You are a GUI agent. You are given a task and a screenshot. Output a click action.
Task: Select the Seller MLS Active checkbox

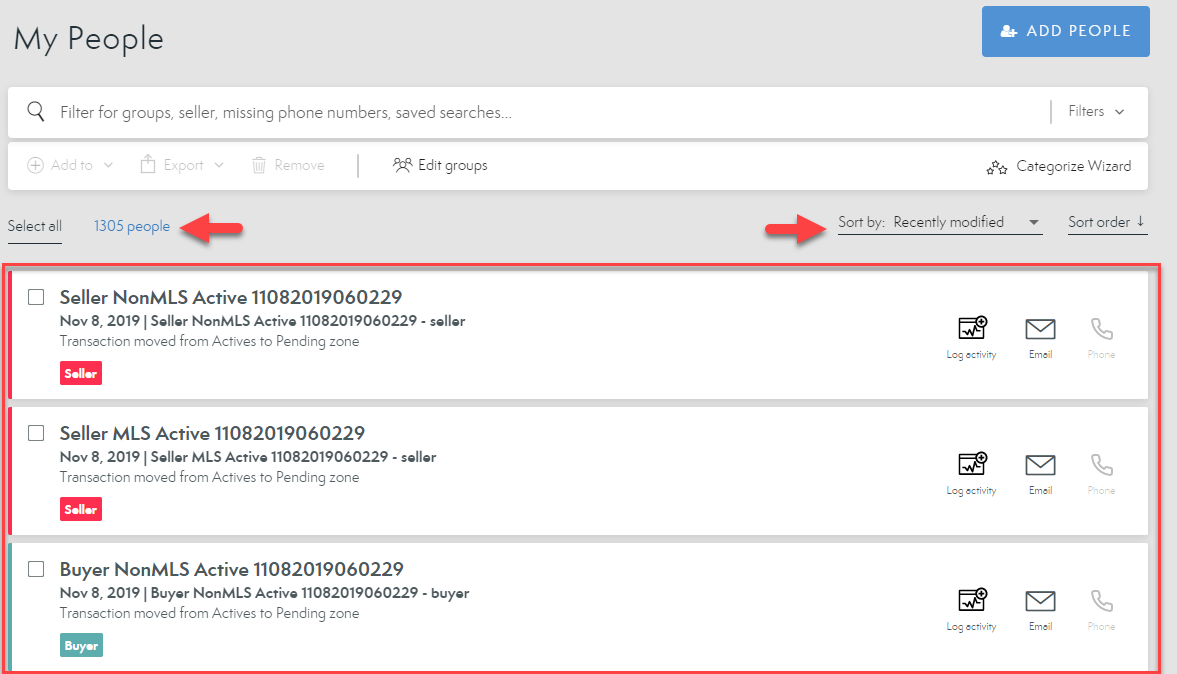(36, 433)
